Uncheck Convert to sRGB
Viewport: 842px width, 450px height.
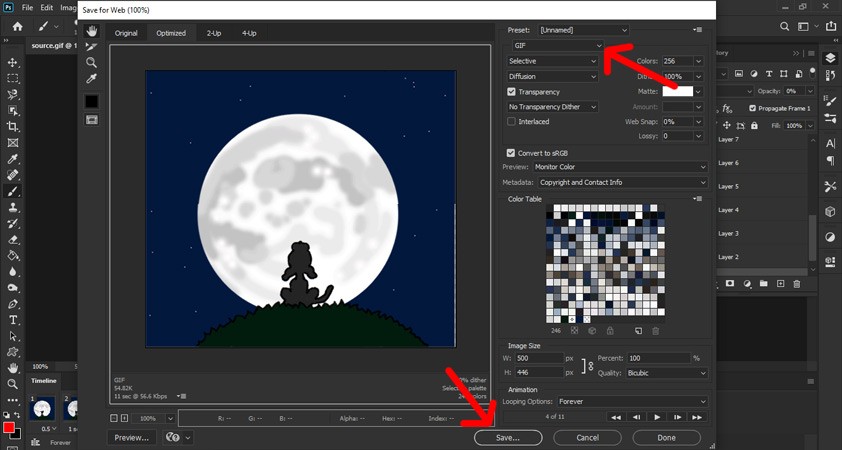coord(512,152)
